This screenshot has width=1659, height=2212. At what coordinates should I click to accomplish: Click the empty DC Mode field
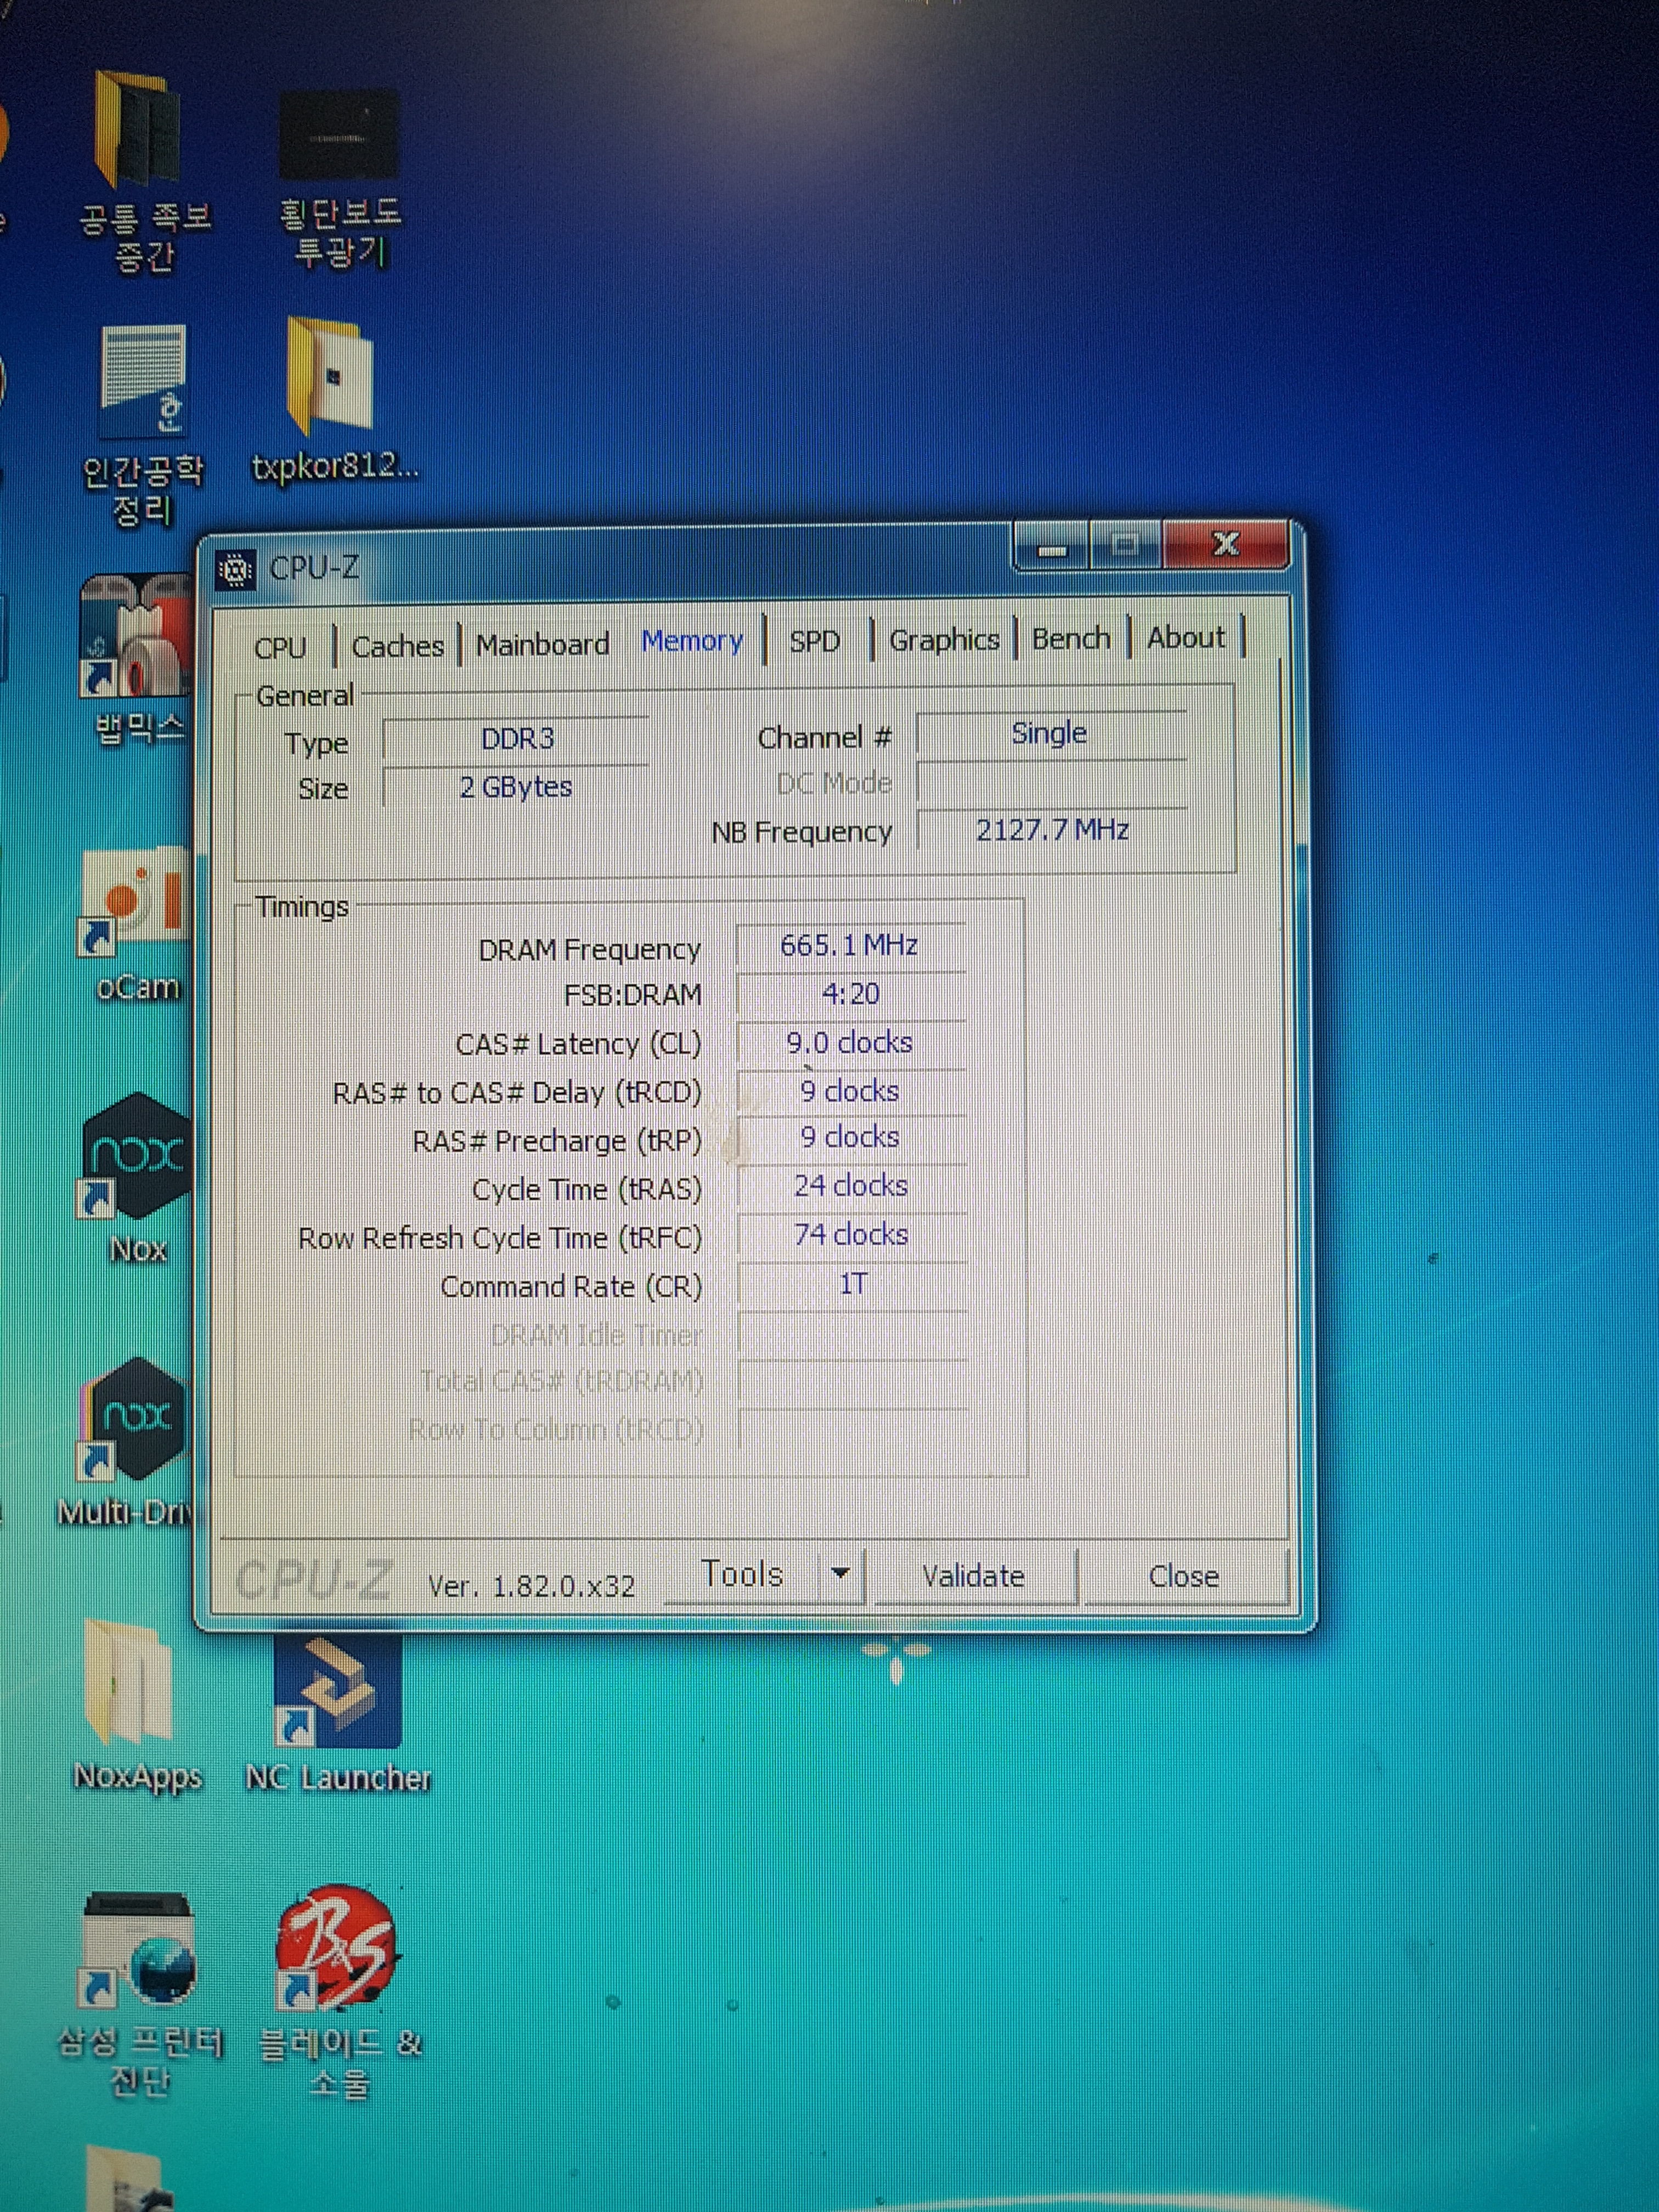[x=1052, y=782]
